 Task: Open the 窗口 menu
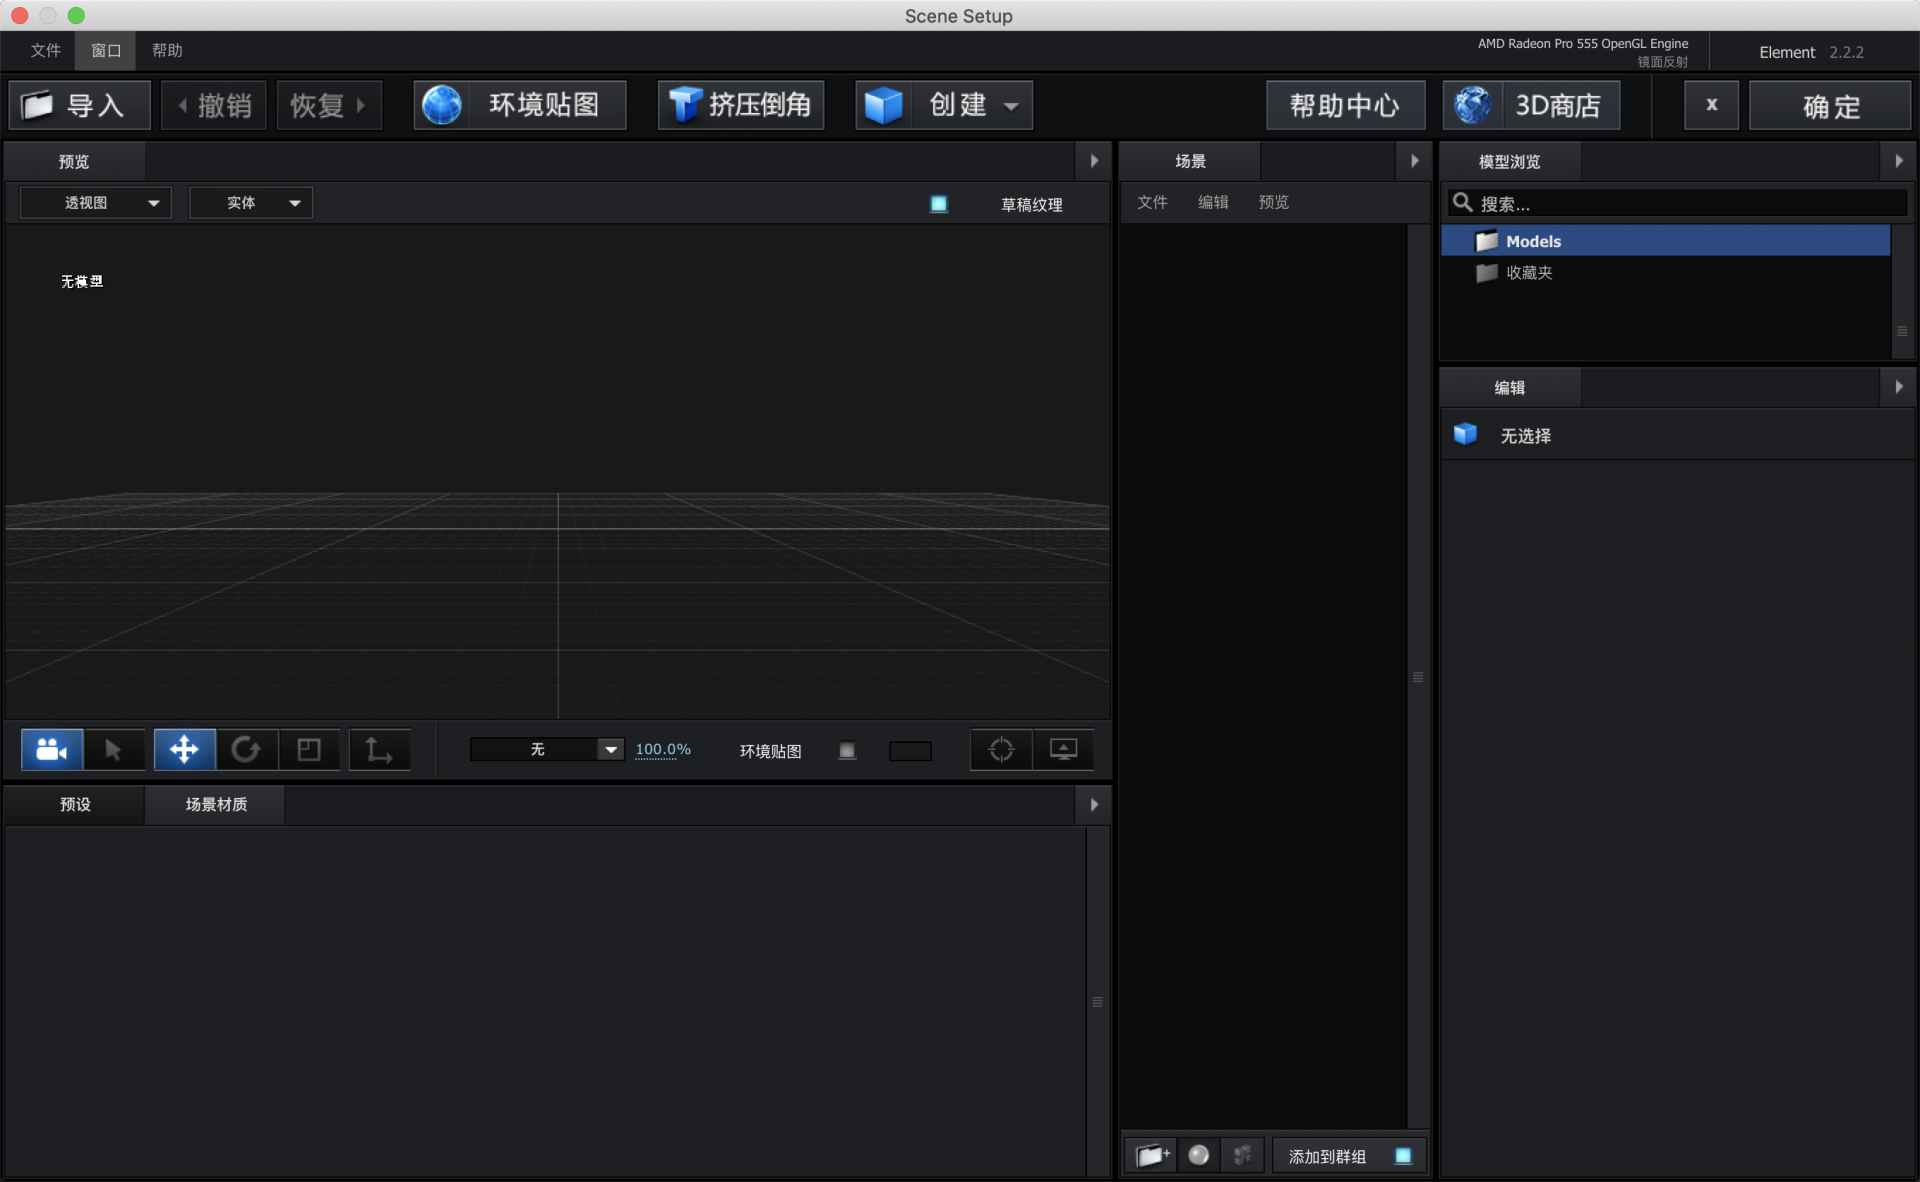106,50
